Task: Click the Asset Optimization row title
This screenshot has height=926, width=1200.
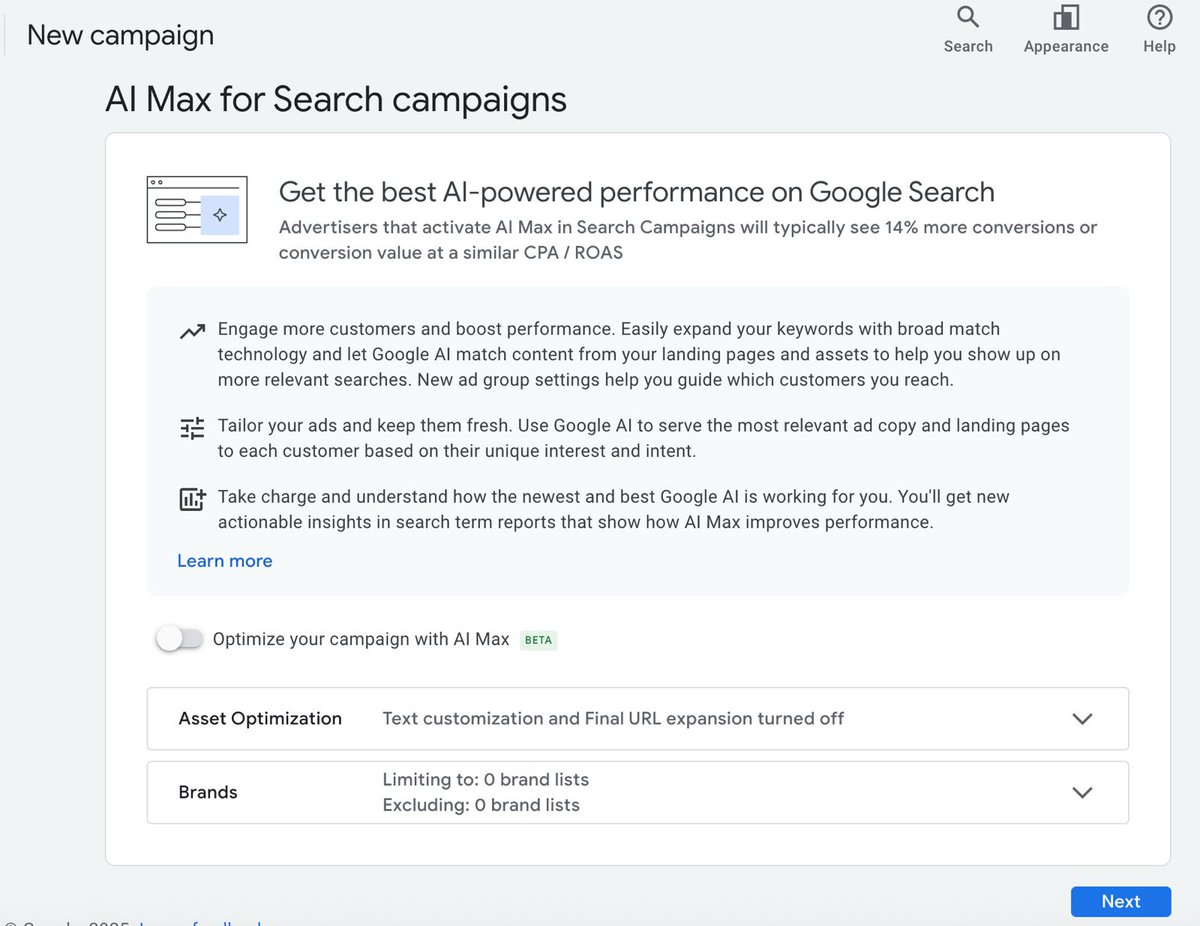Action: pyautogui.click(x=260, y=718)
